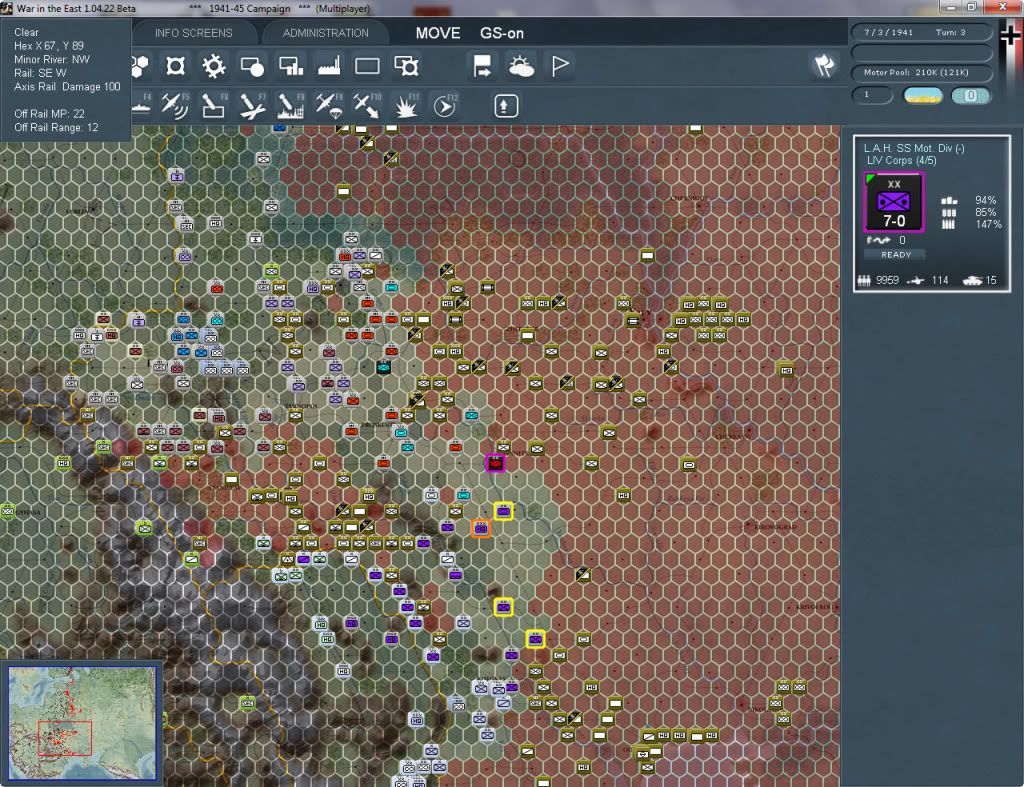Screen dimensions: 1024x787
Task: Click the READY status button
Action: 895,255
